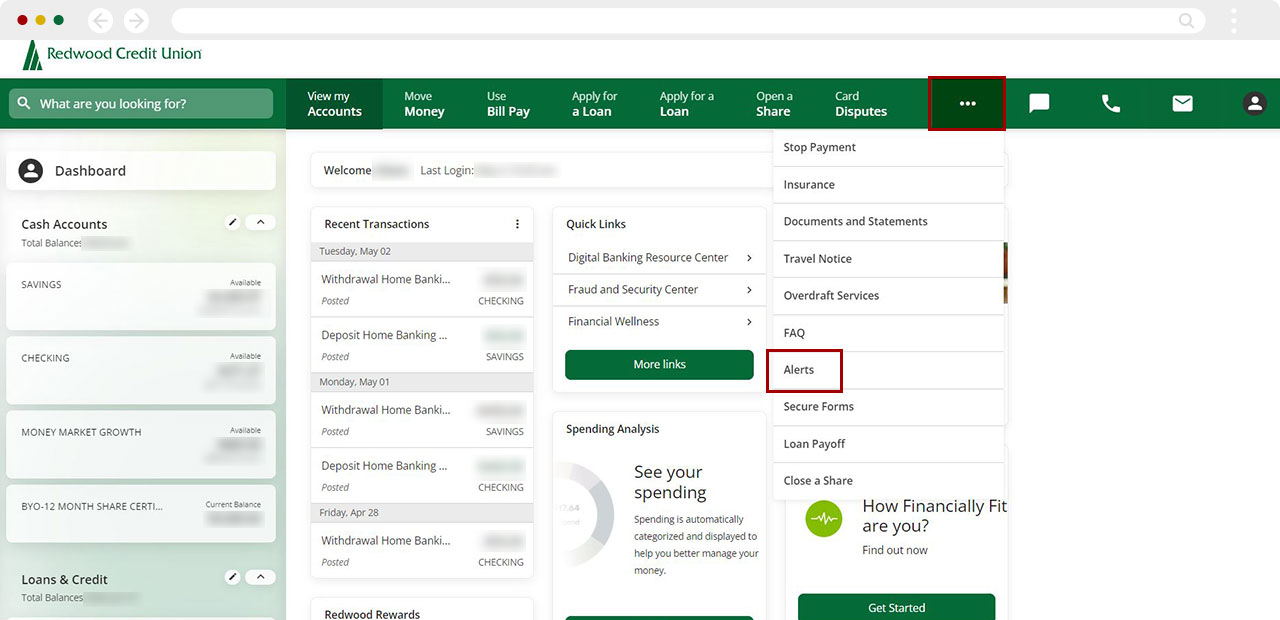Open Friday Apr 28 Withdrawal transaction
The image size is (1280, 620).
422,550
